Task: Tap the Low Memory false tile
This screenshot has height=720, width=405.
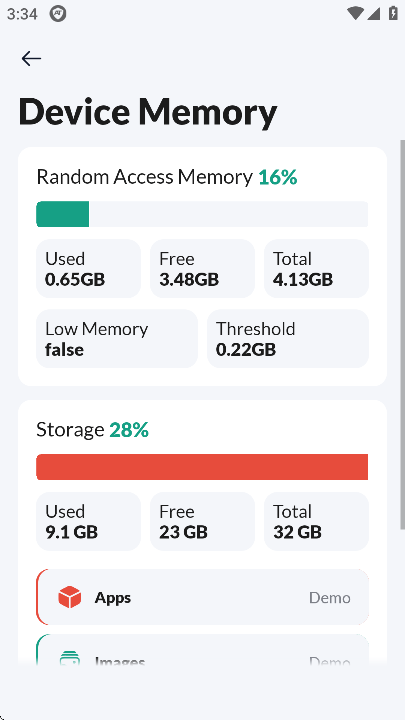Action: (x=117, y=339)
